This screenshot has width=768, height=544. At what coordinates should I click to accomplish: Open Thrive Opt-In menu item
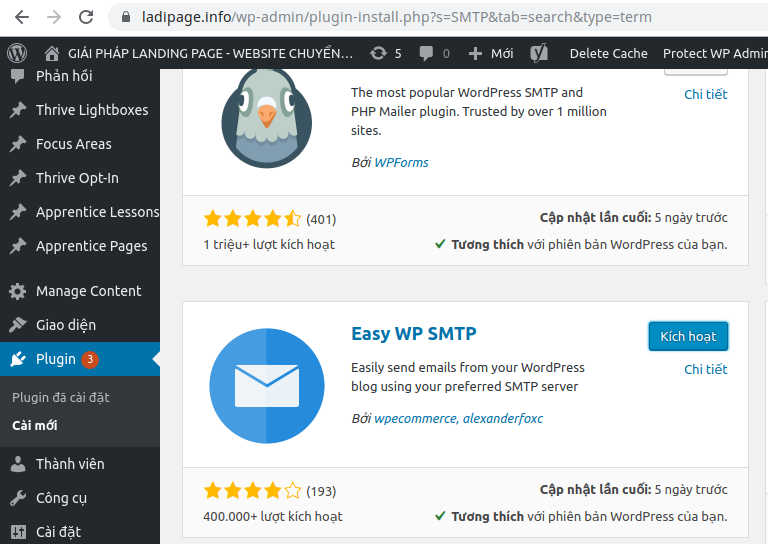coord(77,178)
